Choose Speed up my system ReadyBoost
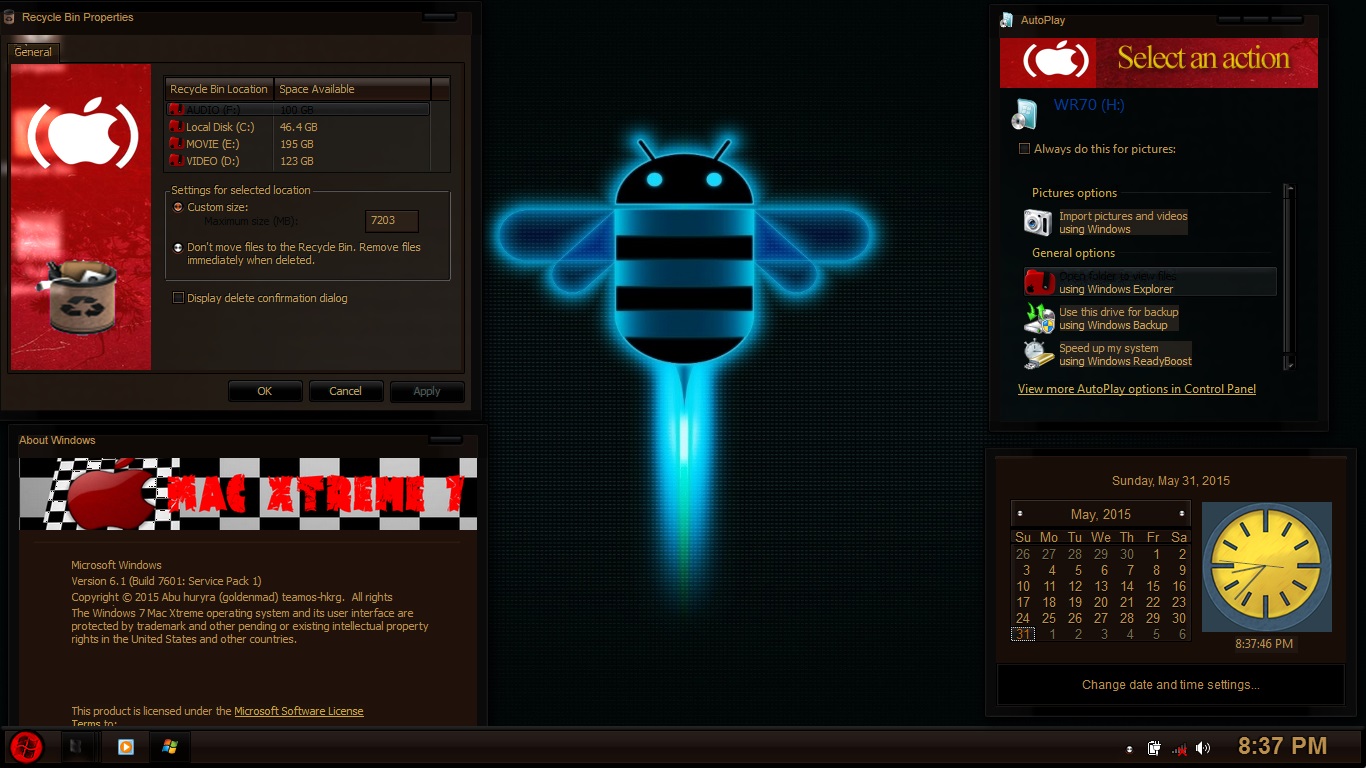 [1126, 354]
